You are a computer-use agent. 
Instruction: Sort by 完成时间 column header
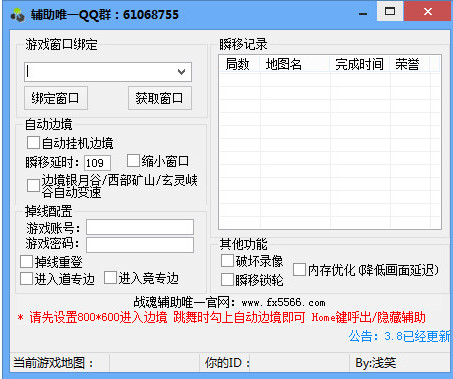click(x=360, y=64)
